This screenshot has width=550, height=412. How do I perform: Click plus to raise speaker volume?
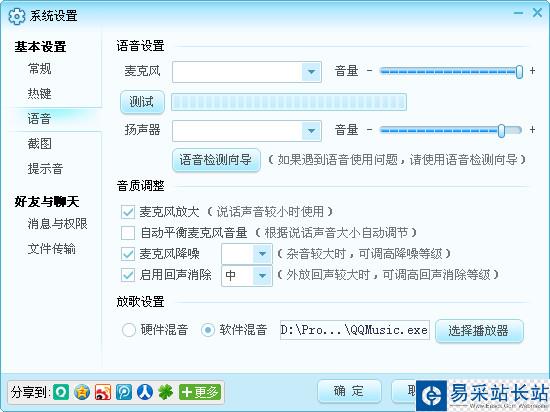tap(532, 130)
